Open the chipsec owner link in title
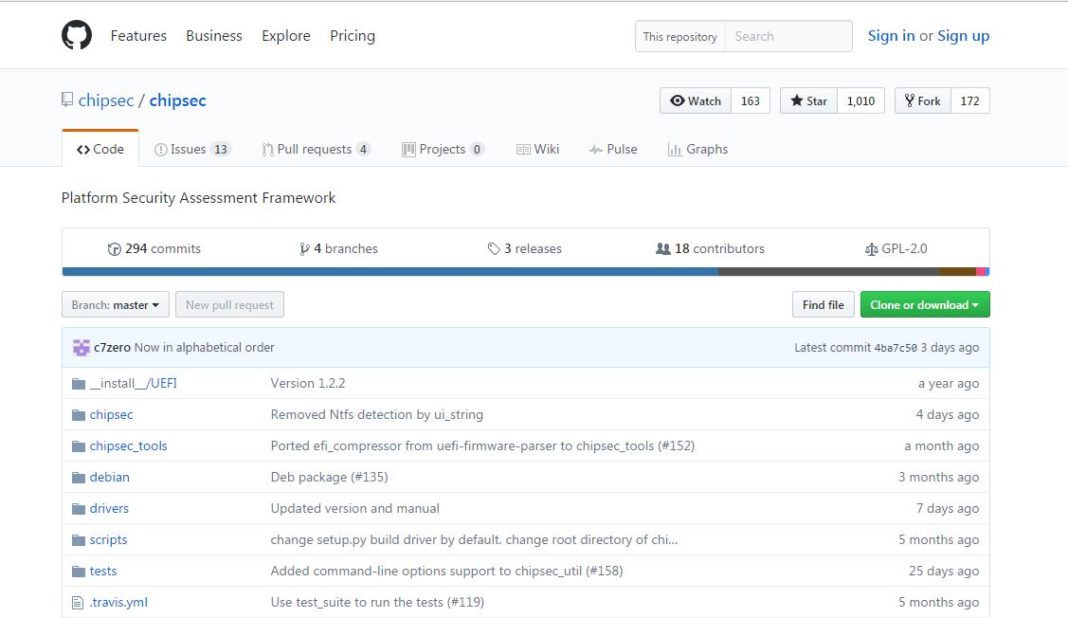Image resolution: width=1068 pixels, height=618 pixels. point(106,100)
